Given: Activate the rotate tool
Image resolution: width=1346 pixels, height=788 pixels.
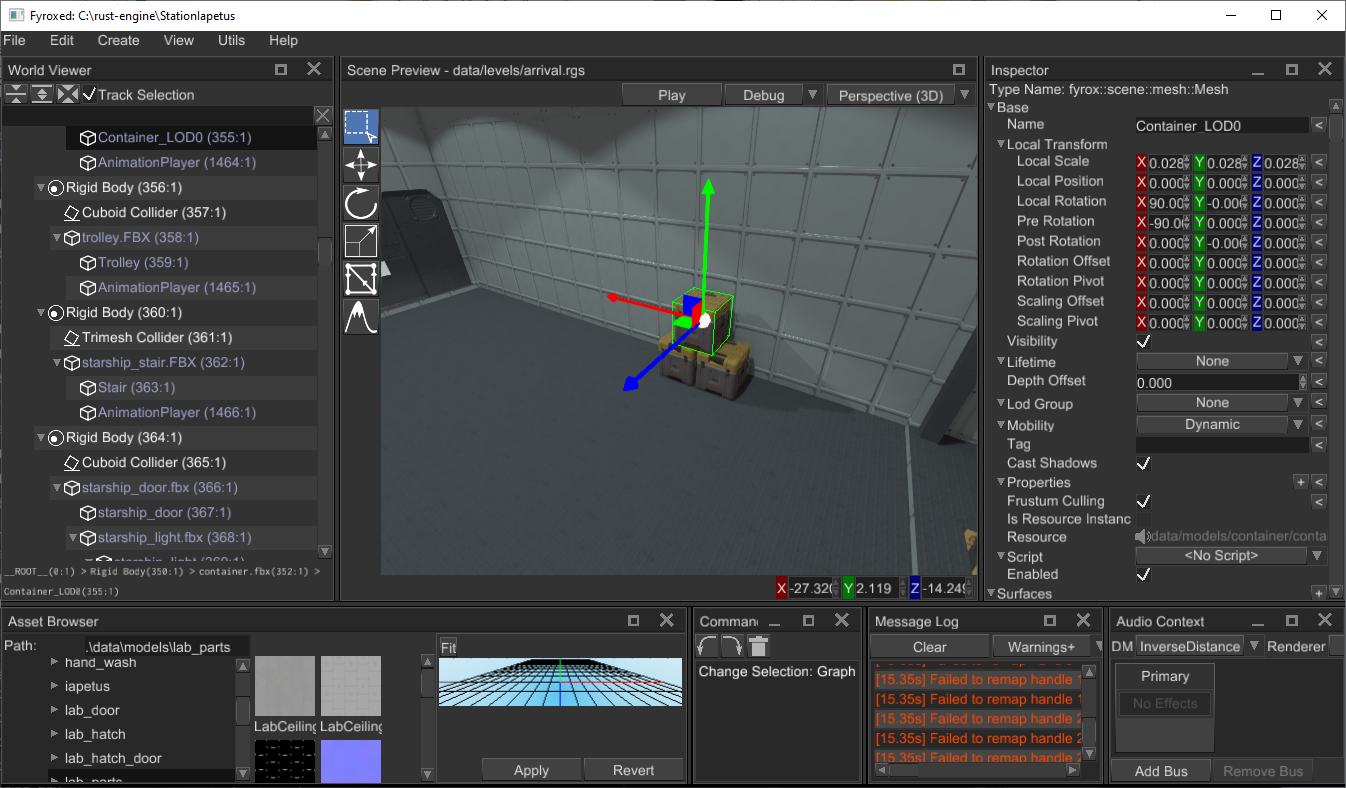Looking at the screenshot, I should [360, 203].
